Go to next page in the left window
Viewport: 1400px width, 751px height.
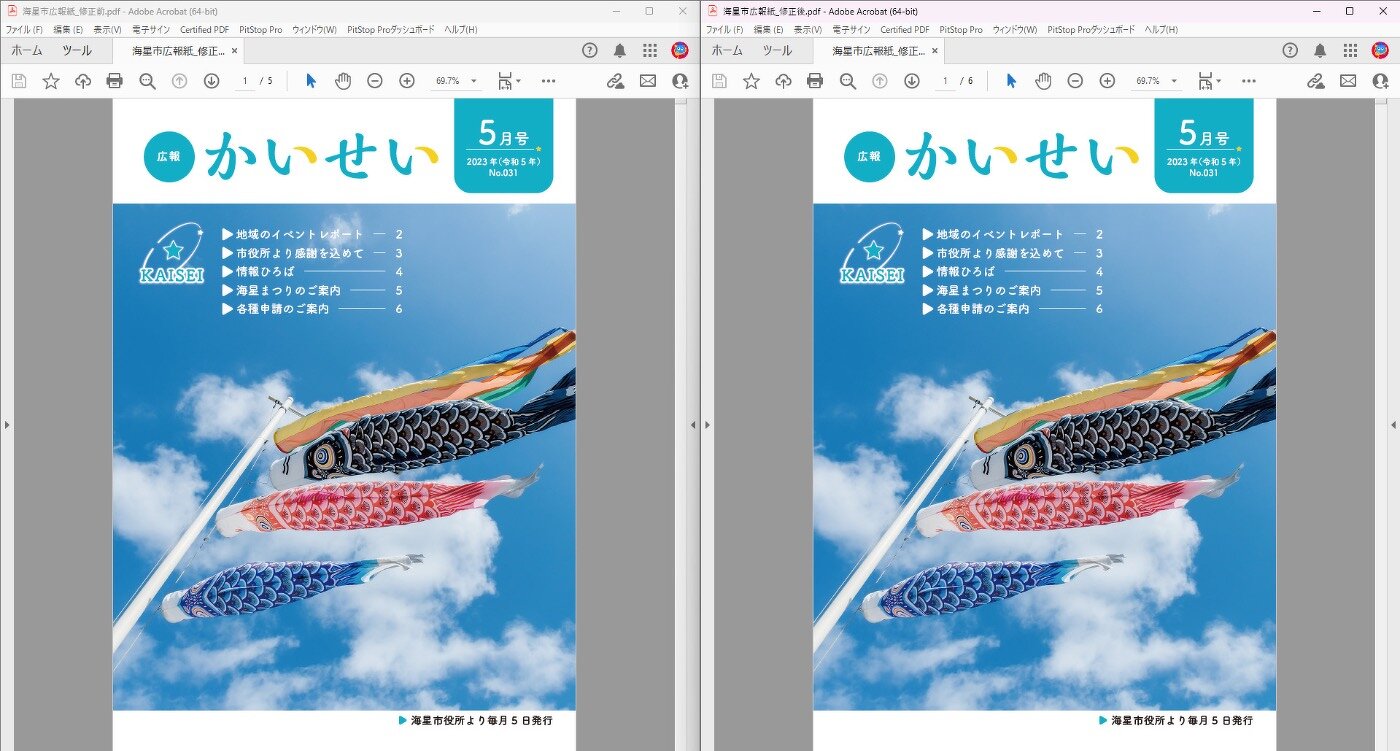pos(211,81)
